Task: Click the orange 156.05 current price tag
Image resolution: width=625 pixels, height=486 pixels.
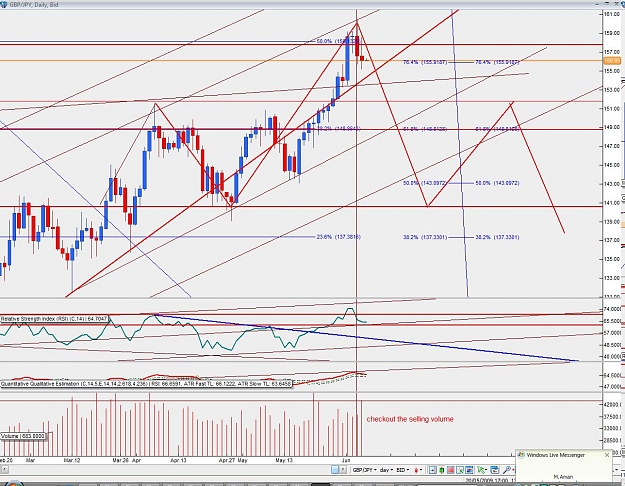Action: 612,61
